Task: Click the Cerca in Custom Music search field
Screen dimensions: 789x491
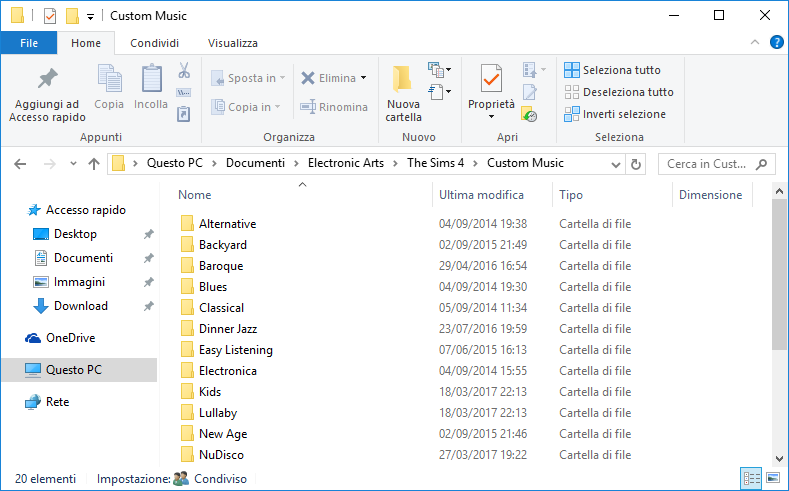Action: click(x=717, y=164)
